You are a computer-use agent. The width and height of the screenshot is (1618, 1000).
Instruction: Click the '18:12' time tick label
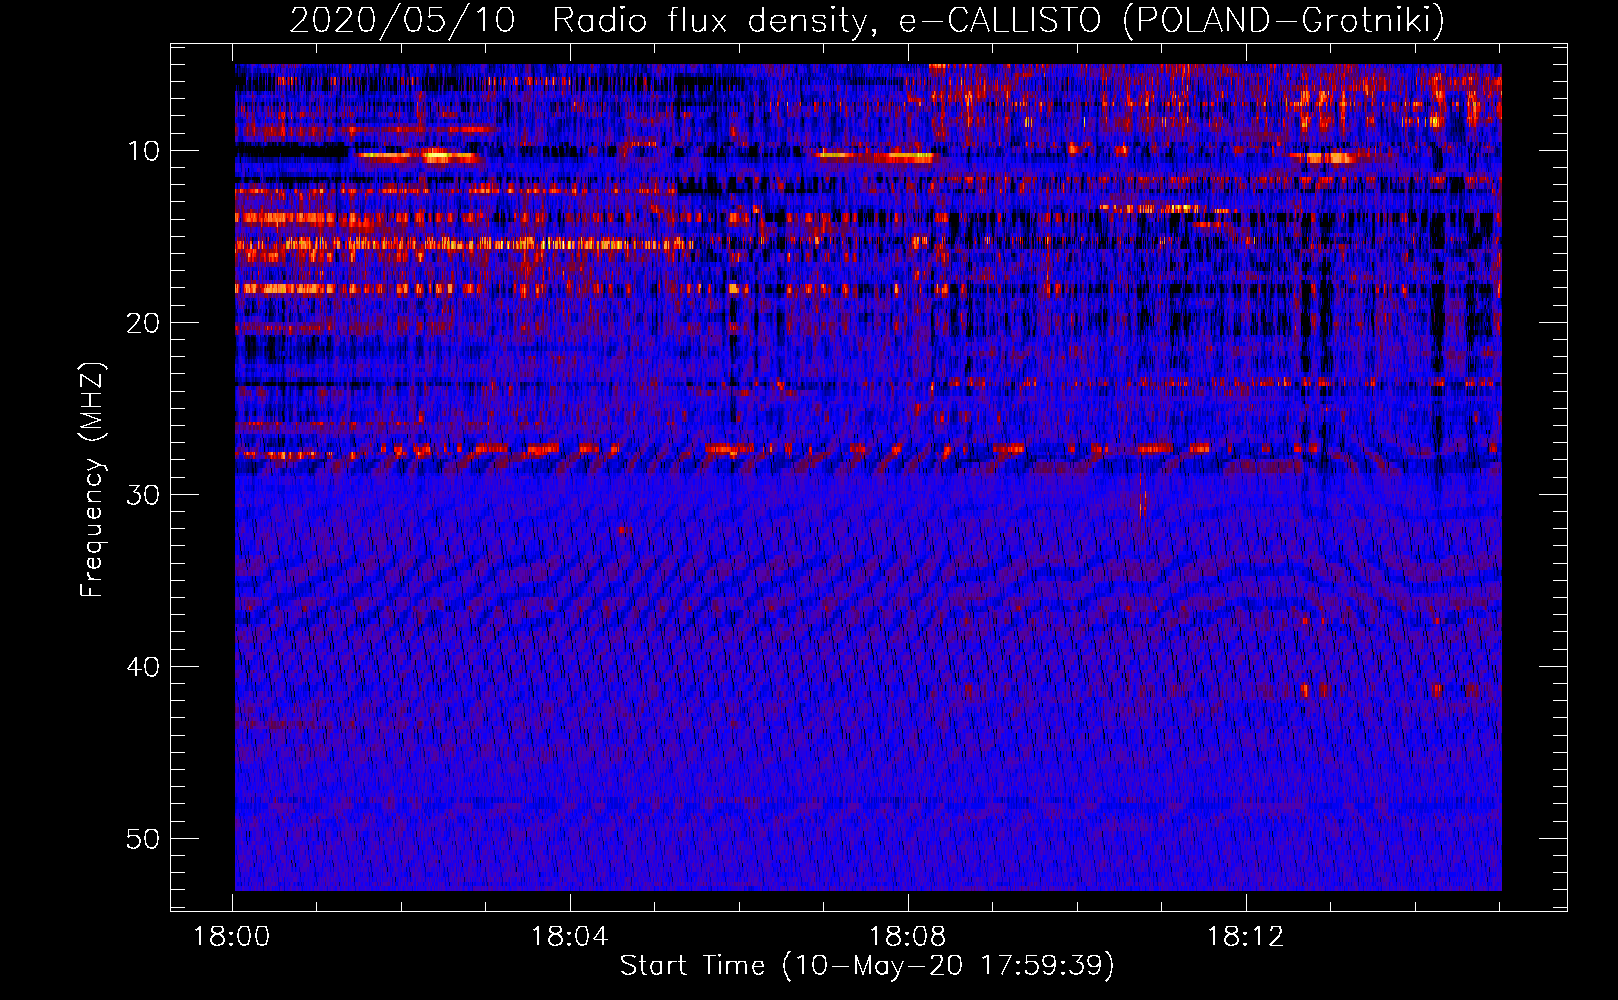point(1245,937)
